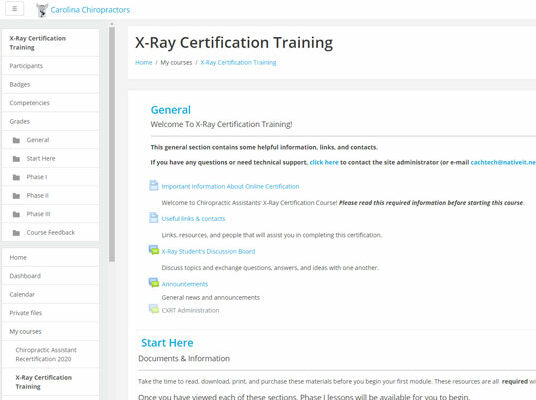Open Calendar in the sidebar
Viewport: 536px width, 400px height.
[51, 294]
